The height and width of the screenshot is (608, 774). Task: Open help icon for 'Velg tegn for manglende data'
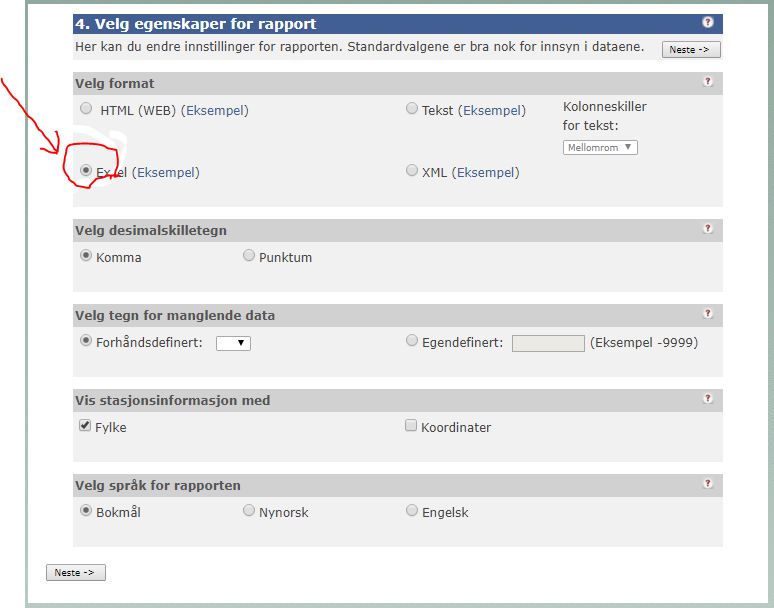pyautogui.click(x=707, y=313)
